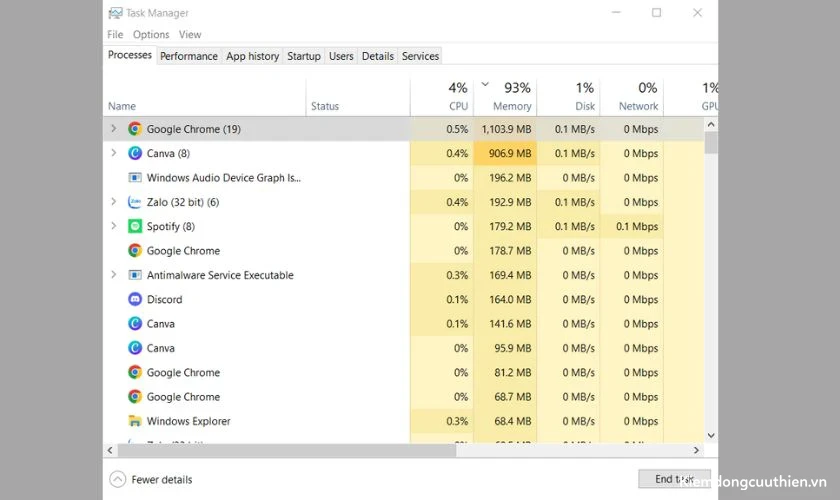Click the 169.4 MB memory cell

(505, 275)
